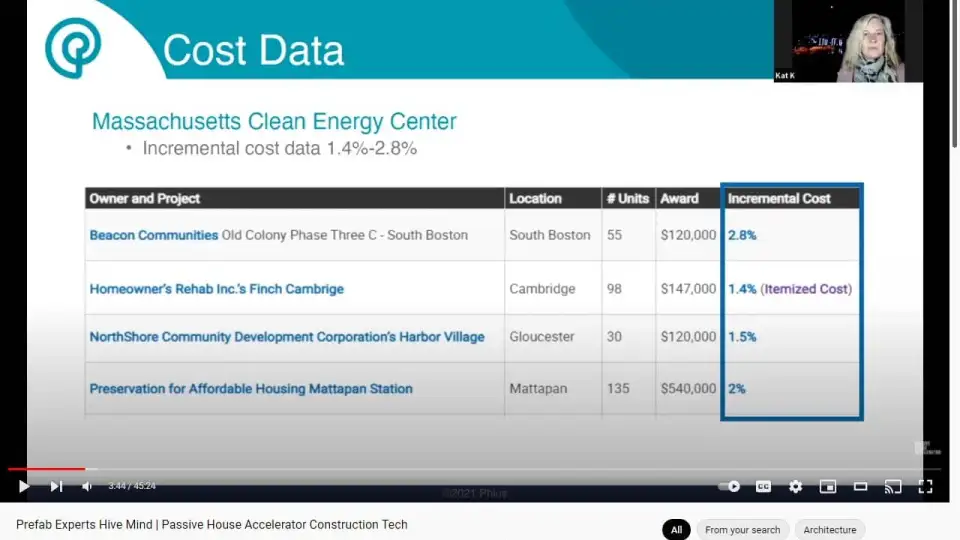Skip to the next video

point(56,486)
